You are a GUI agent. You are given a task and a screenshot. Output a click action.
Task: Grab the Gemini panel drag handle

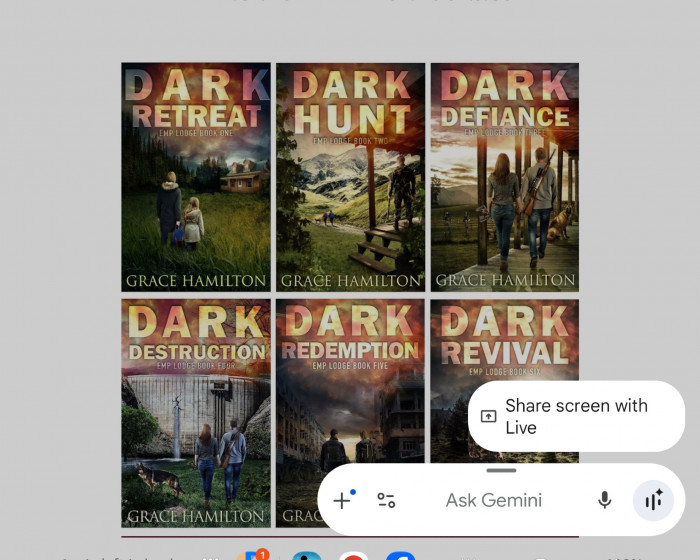[501, 470]
